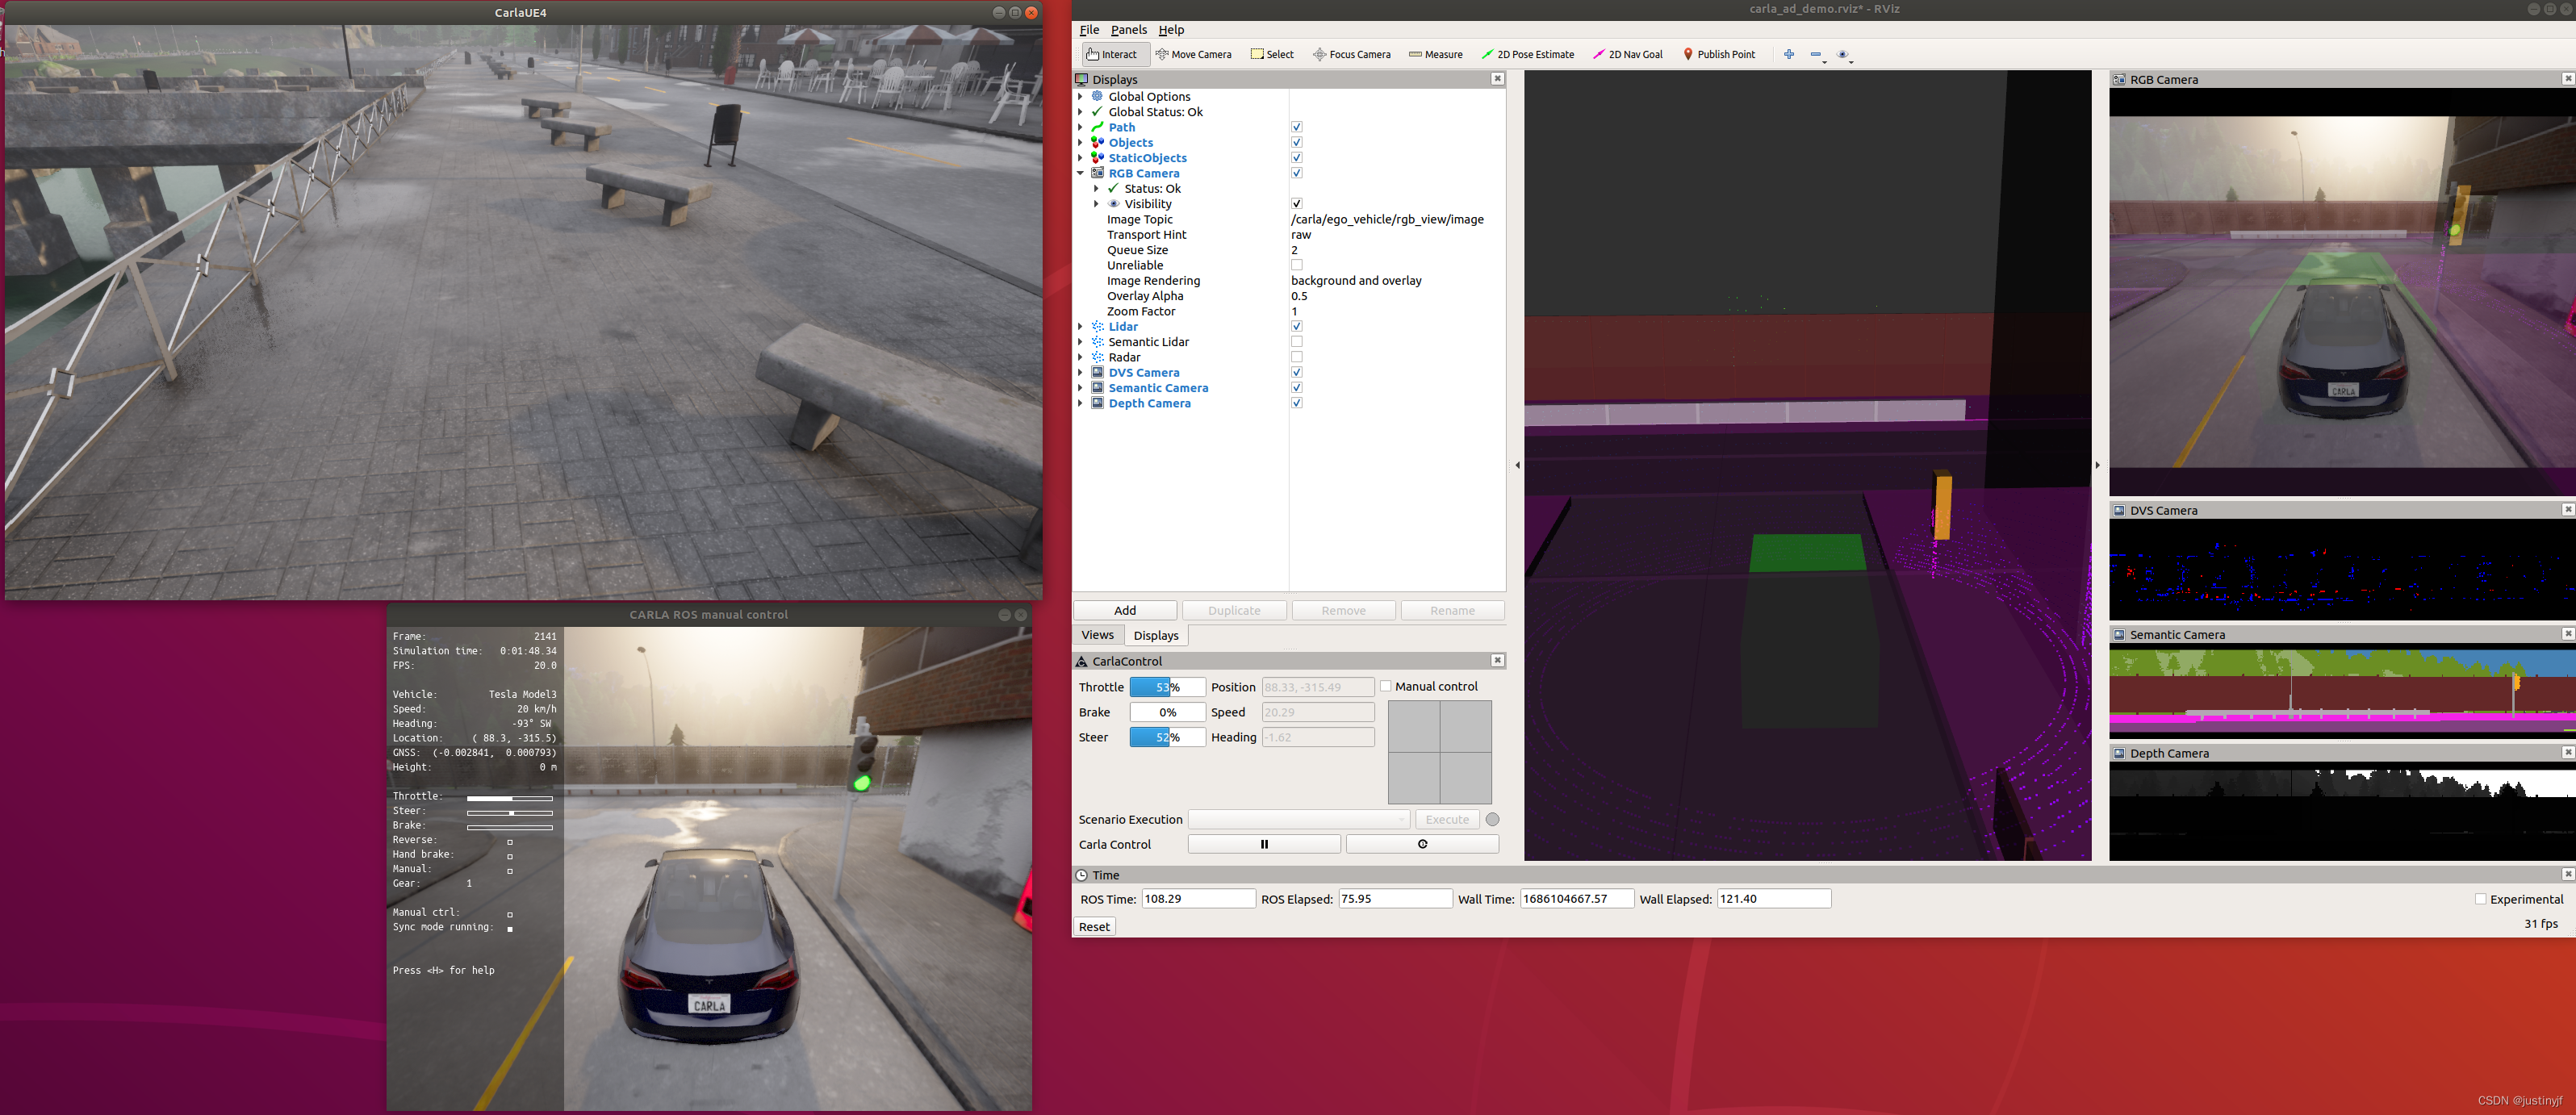Switch to the Views tab in RViz panel
The height and width of the screenshot is (1115, 2576).
[x=1098, y=636]
